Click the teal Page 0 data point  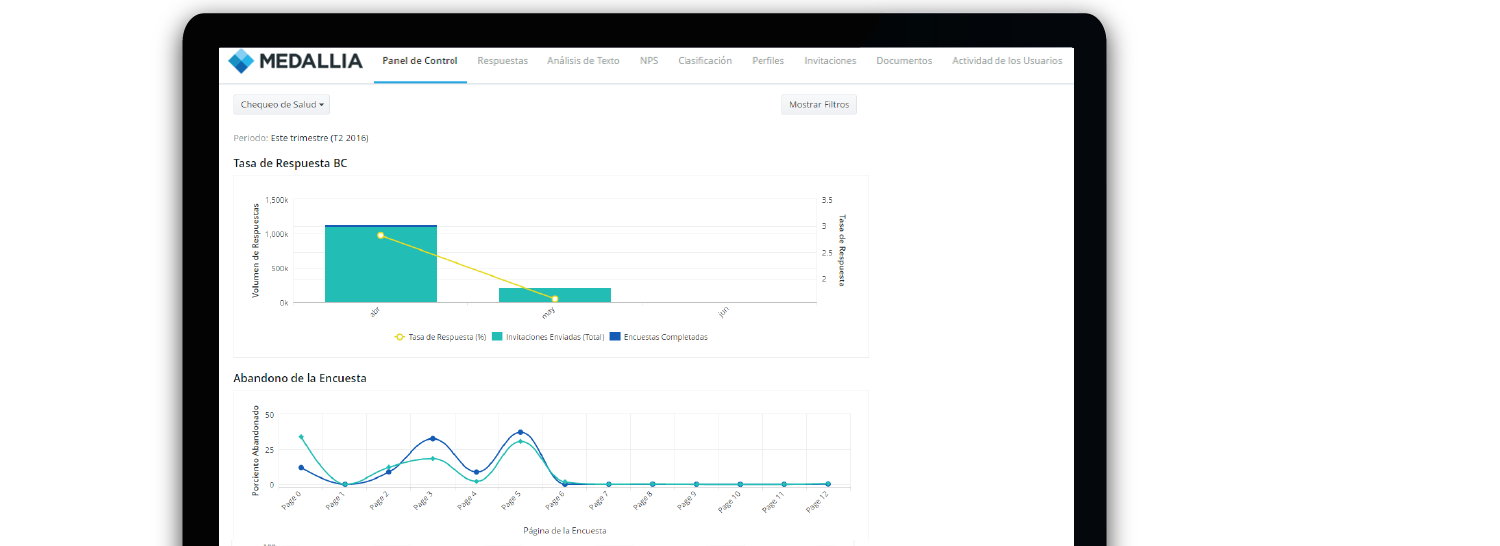(x=301, y=437)
